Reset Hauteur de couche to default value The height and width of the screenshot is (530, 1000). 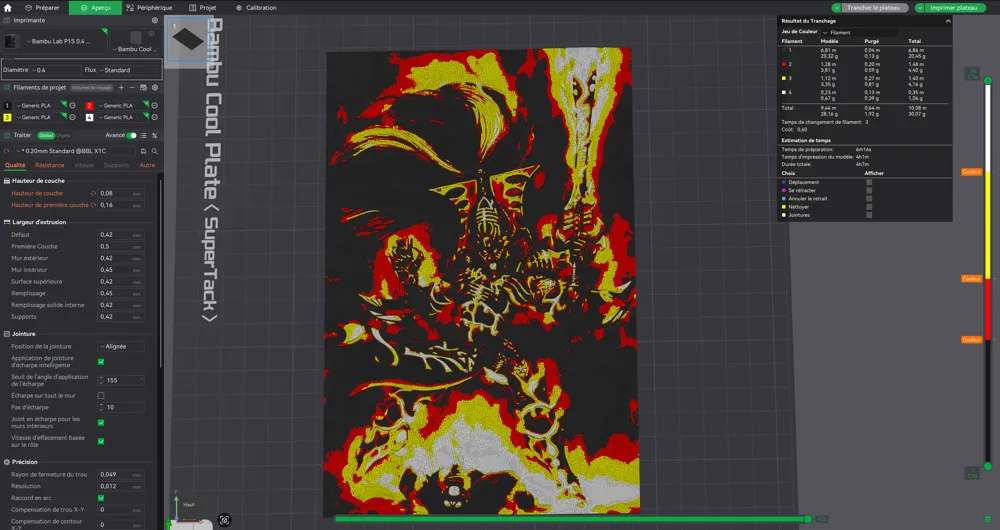pyautogui.click(x=93, y=193)
